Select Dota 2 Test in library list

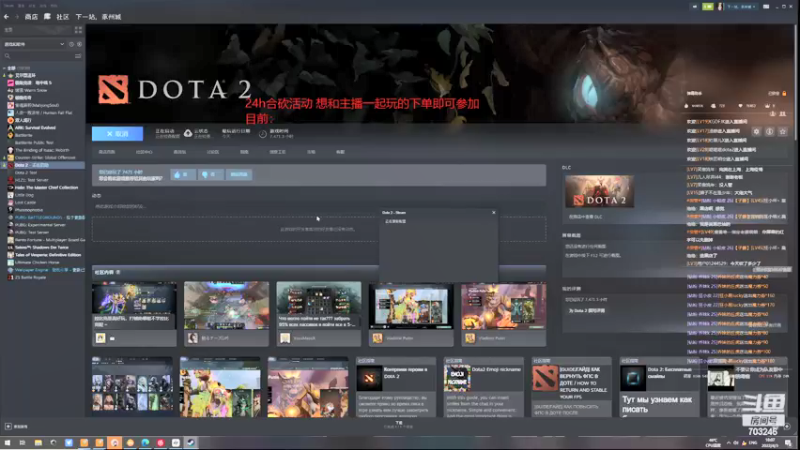(x=26, y=172)
